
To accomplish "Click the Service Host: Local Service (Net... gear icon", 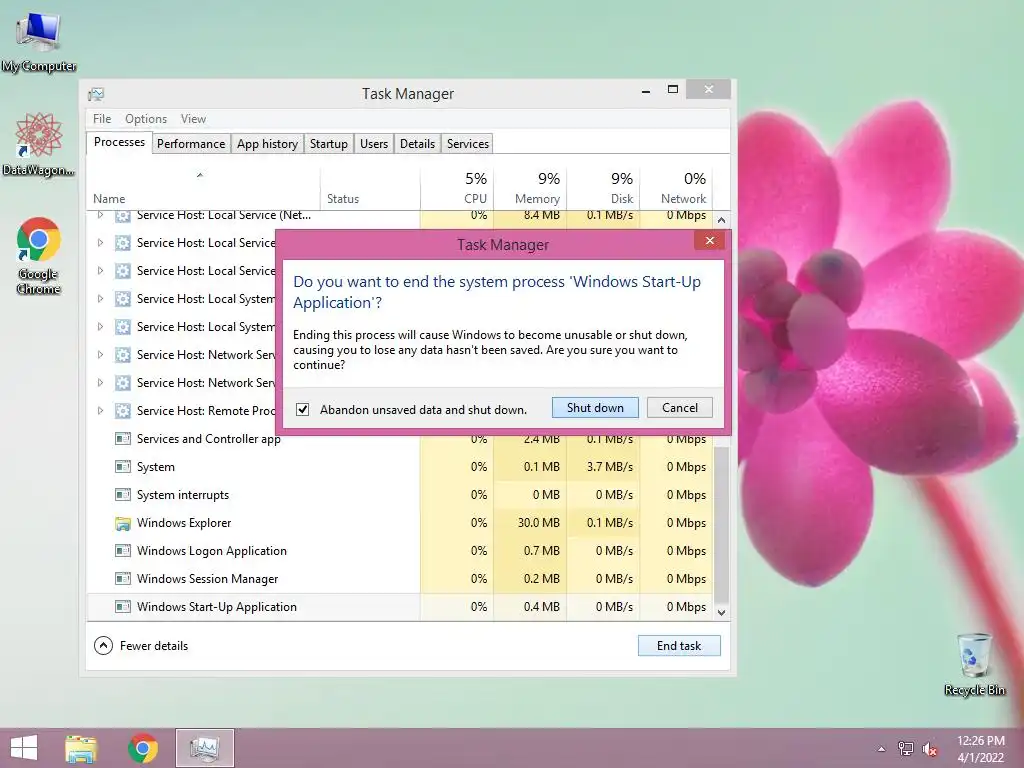I will (x=122, y=216).
